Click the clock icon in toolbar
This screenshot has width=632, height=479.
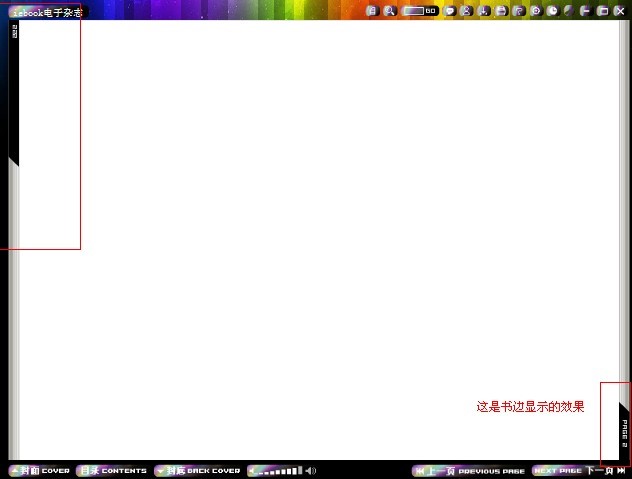(x=553, y=11)
